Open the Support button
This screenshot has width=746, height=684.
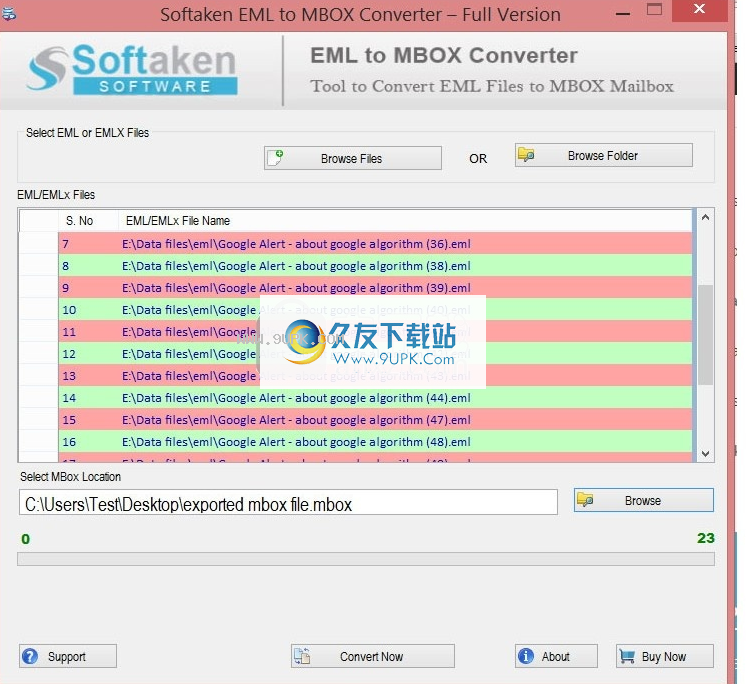[x=68, y=656]
